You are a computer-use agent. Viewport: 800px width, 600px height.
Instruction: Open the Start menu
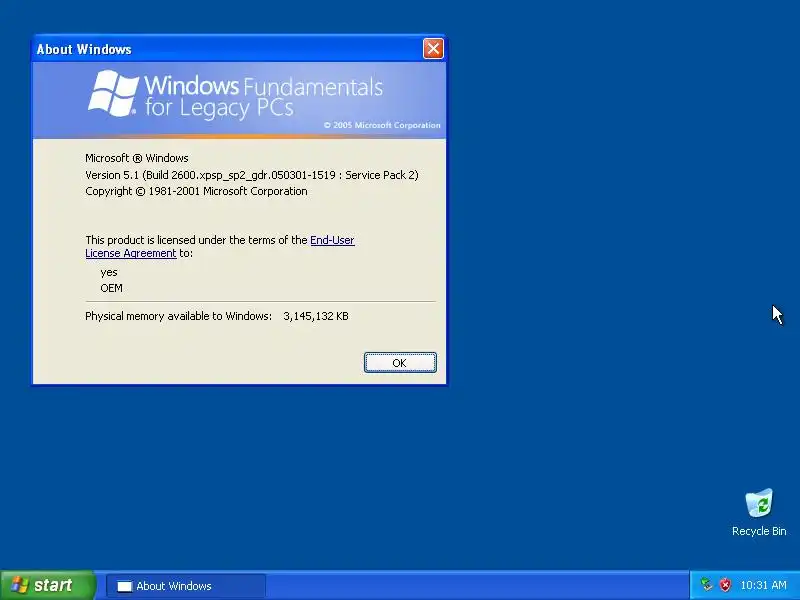click(x=47, y=585)
